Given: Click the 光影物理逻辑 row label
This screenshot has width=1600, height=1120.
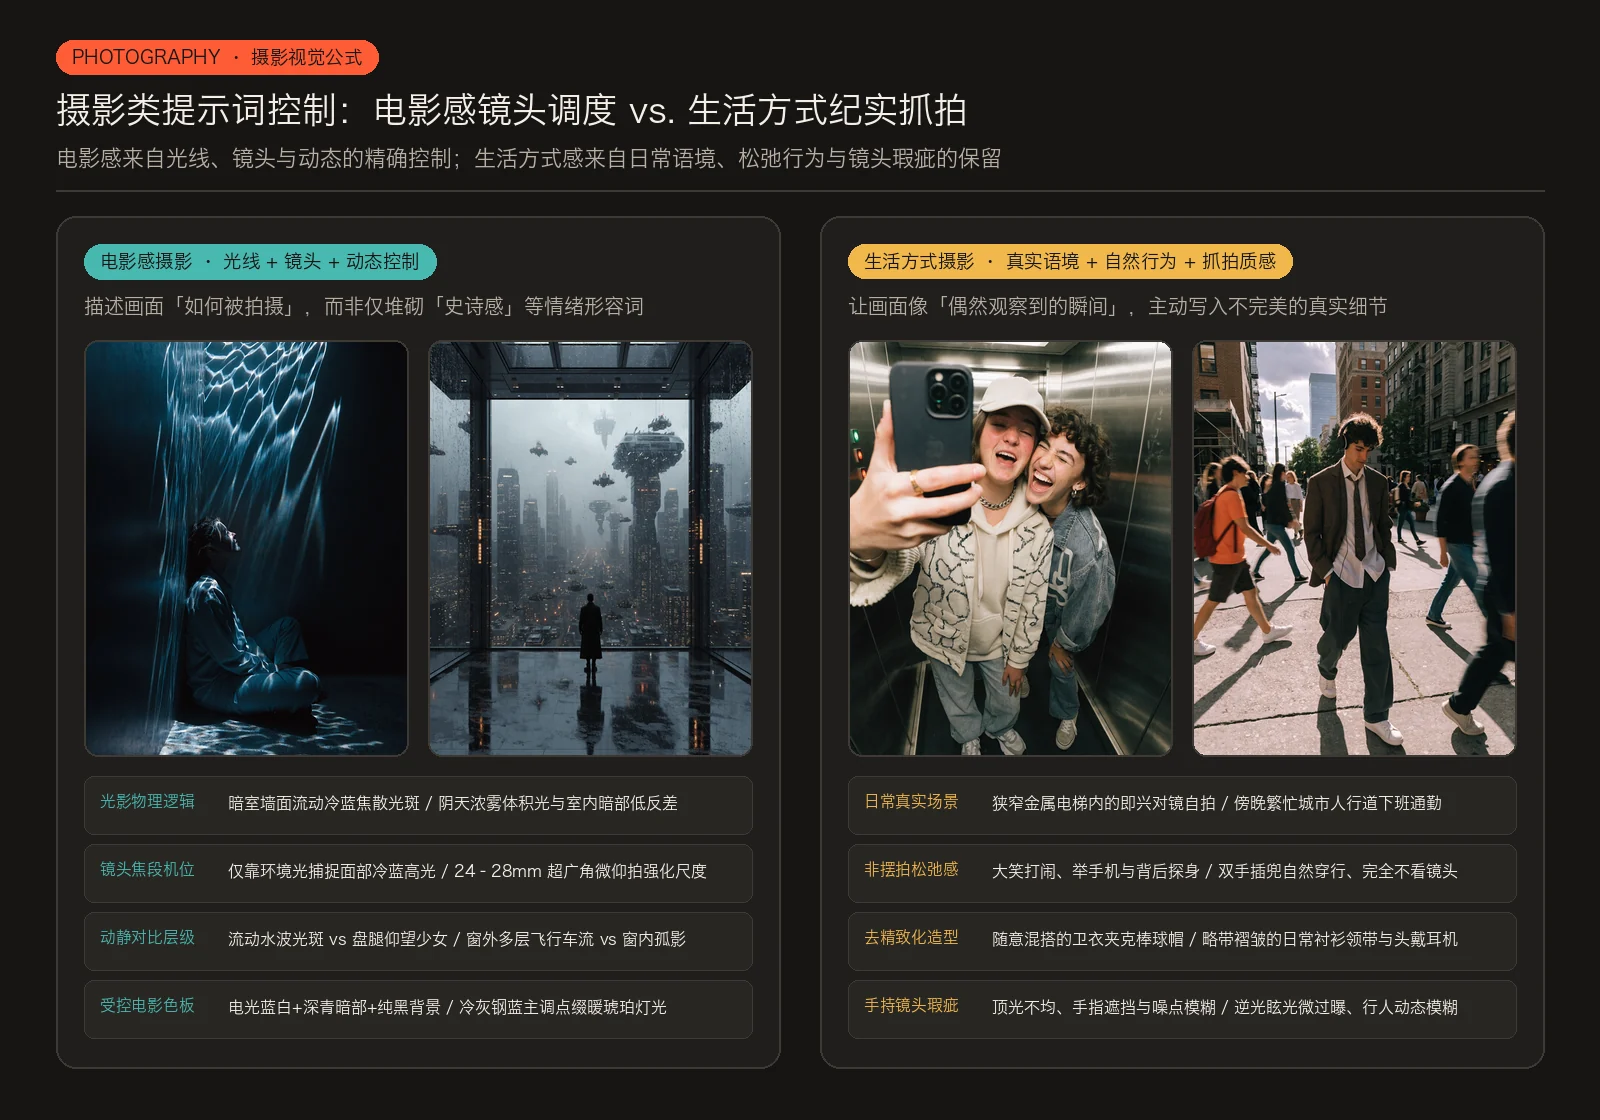Looking at the screenshot, I should [147, 802].
